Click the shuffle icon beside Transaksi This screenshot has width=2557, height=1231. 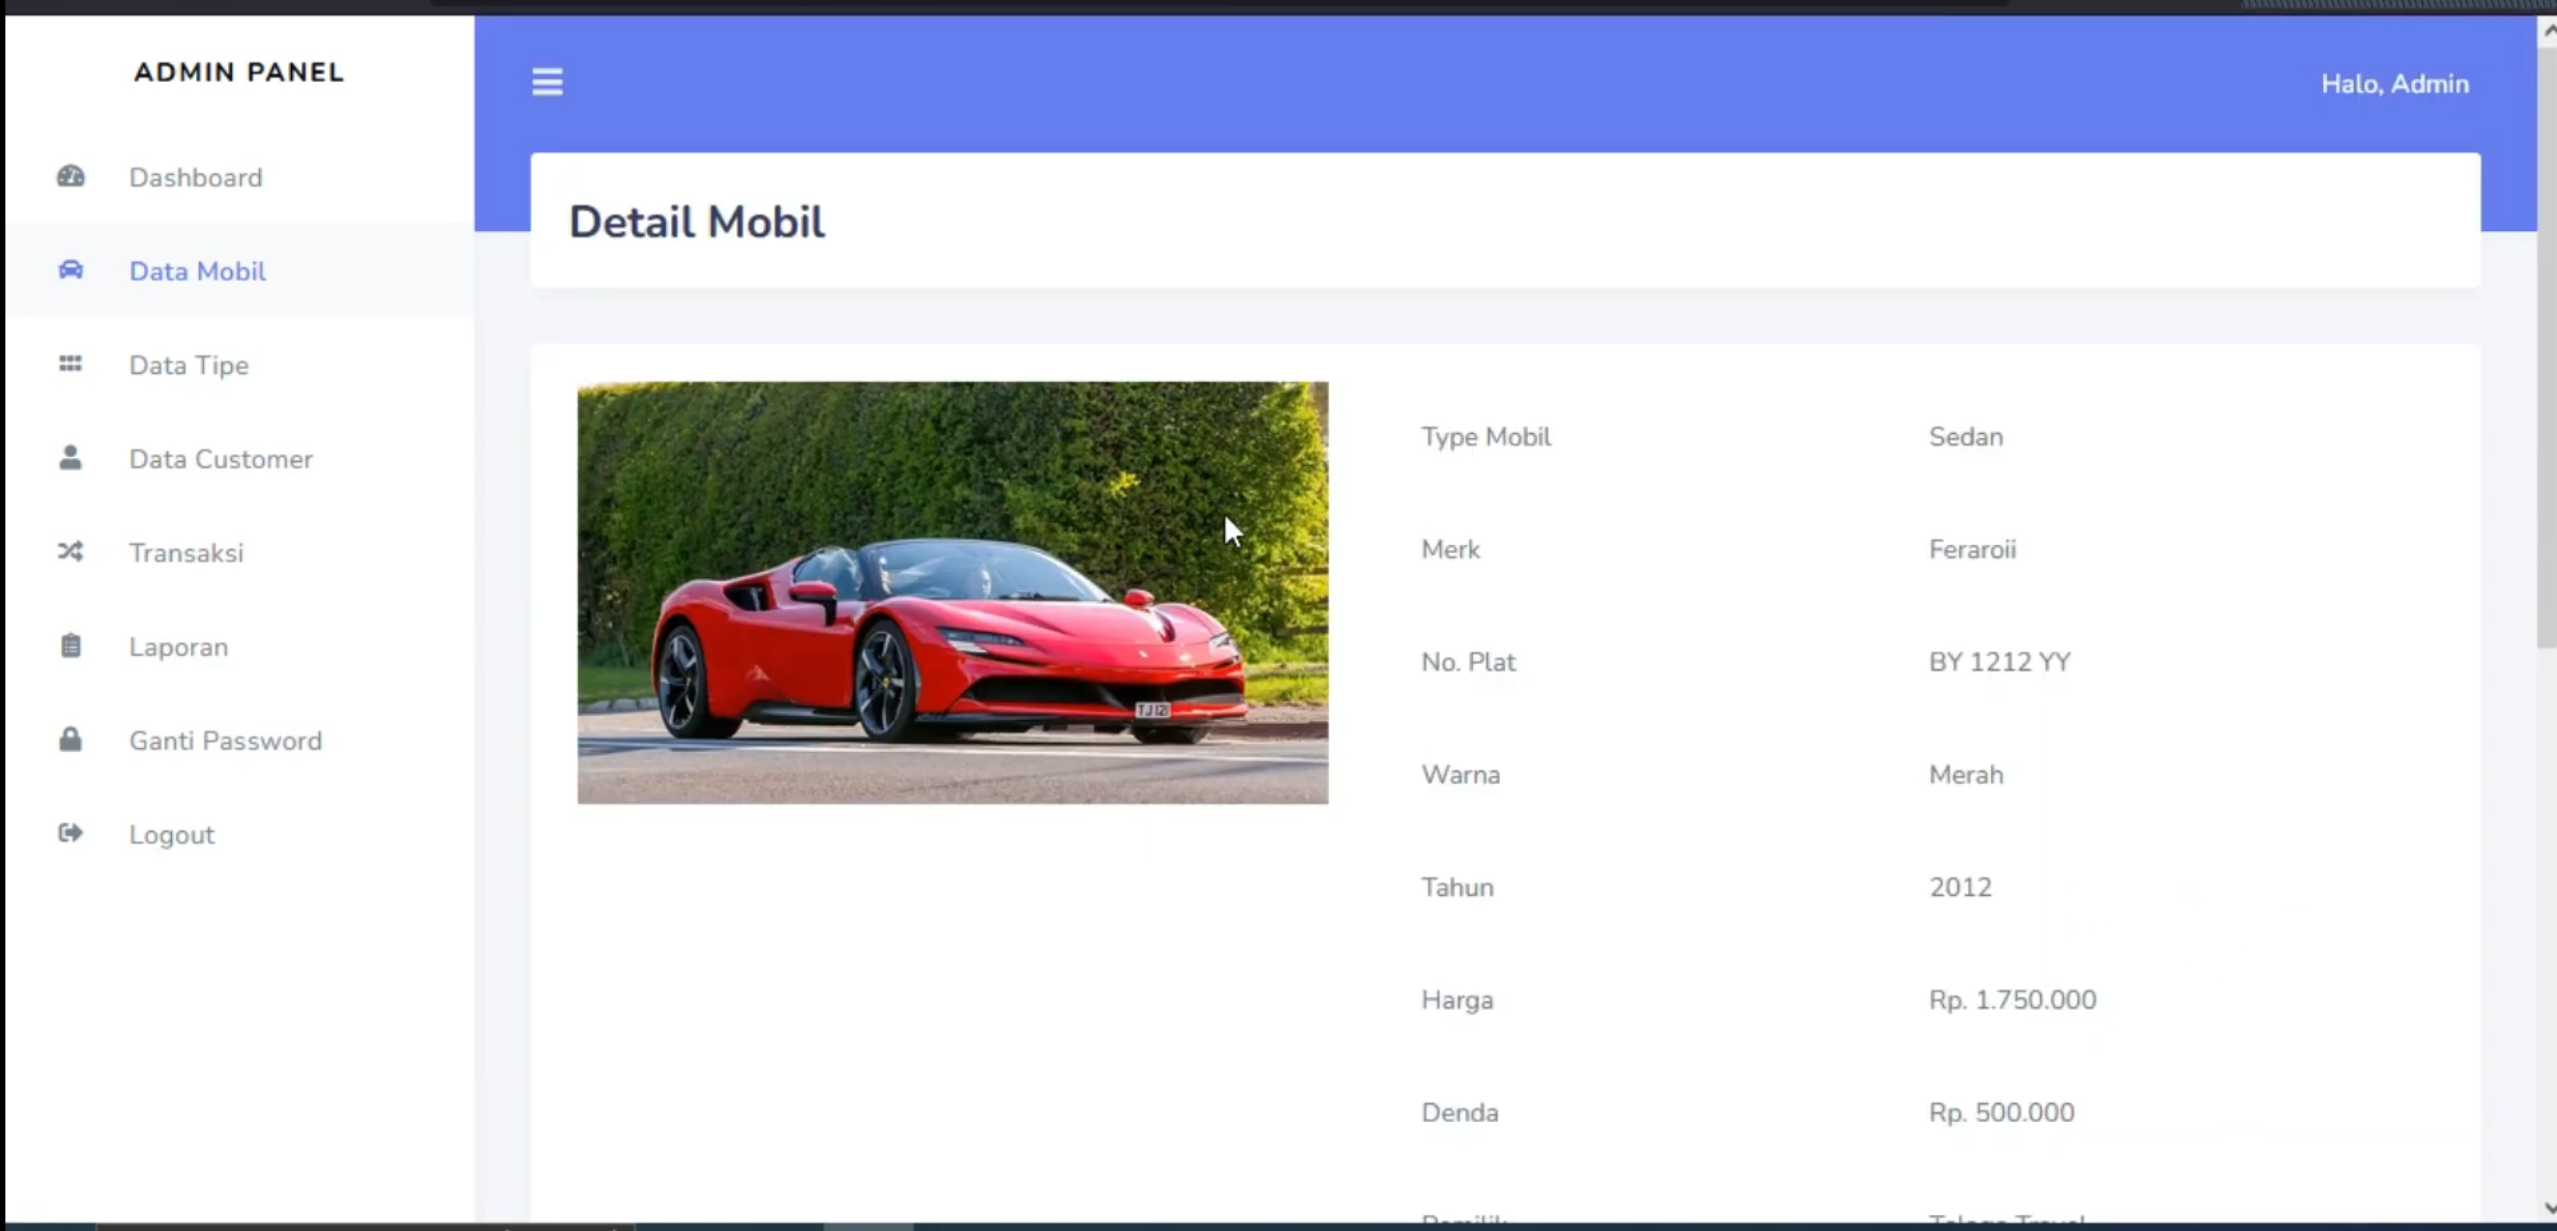pyautogui.click(x=70, y=552)
